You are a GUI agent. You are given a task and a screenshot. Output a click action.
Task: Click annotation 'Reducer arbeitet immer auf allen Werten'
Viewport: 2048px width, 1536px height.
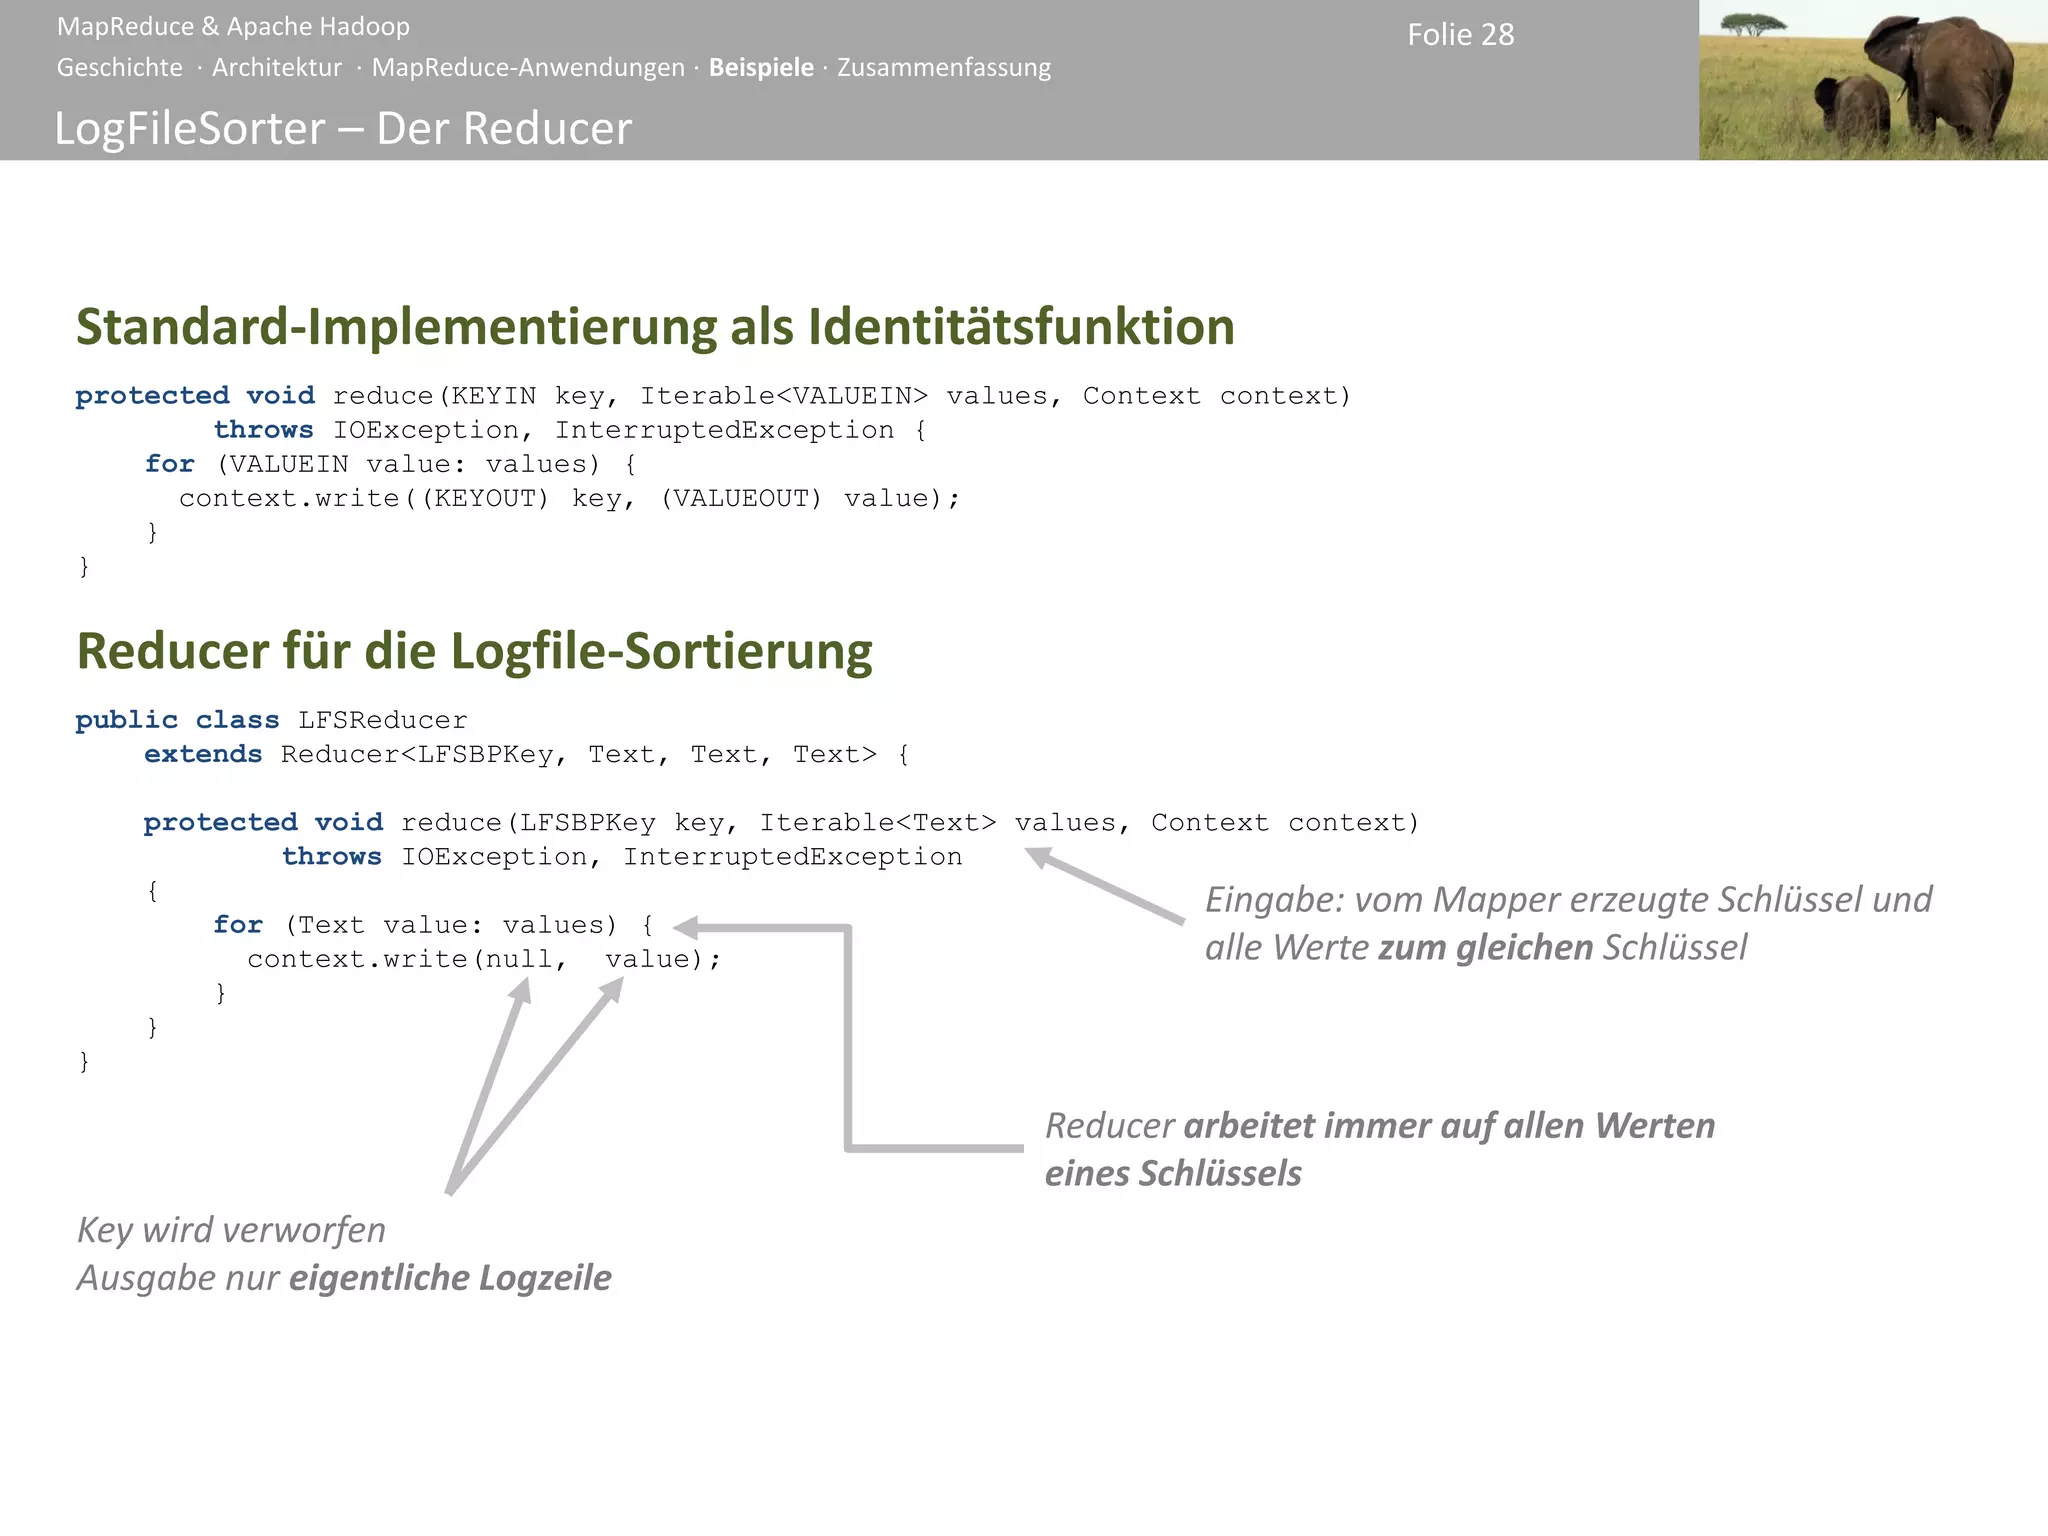tap(1380, 1126)
